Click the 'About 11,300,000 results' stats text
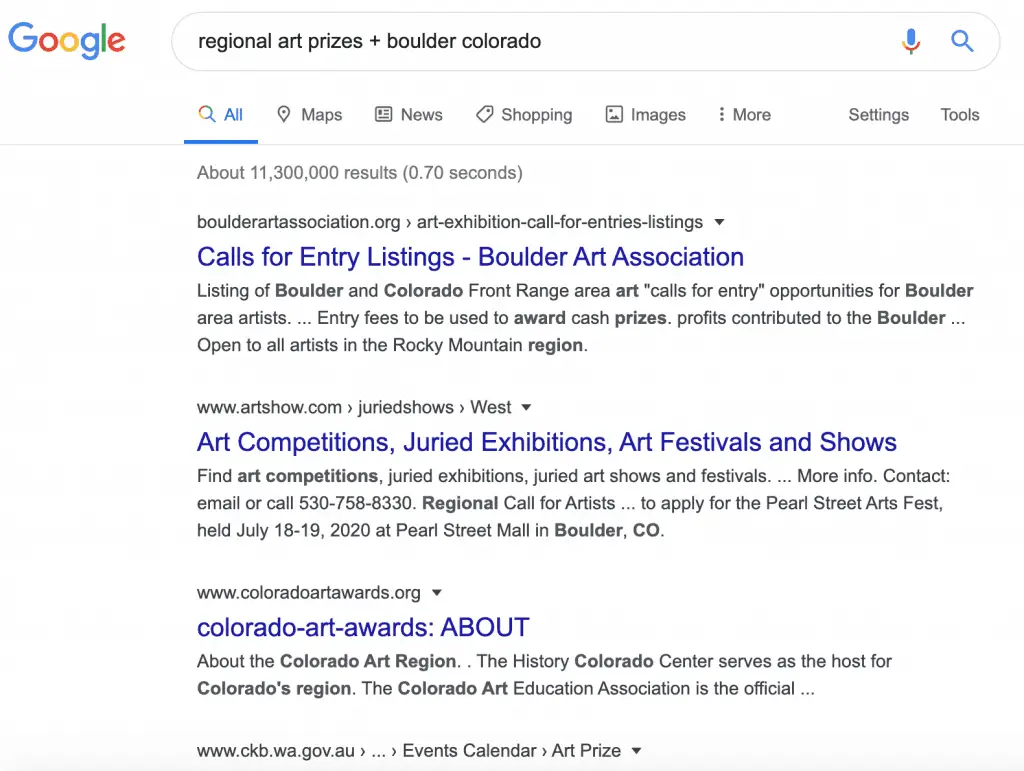 pos(360,173)
